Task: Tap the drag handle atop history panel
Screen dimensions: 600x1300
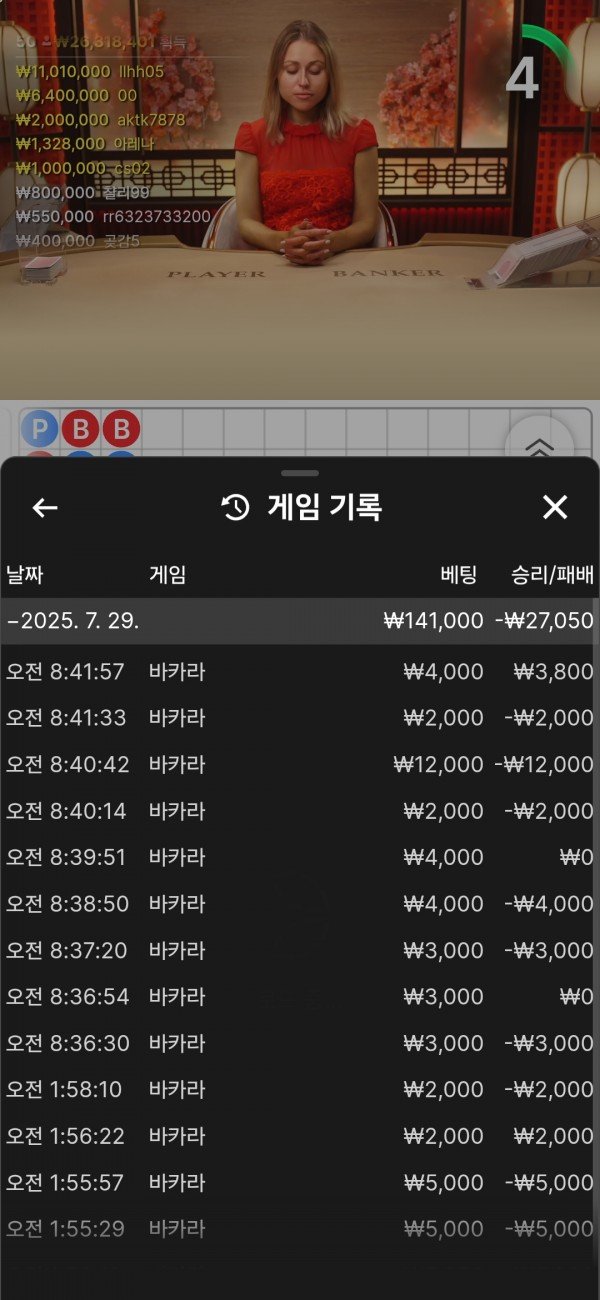Action: pyautogui.click(x=300, y=473)
